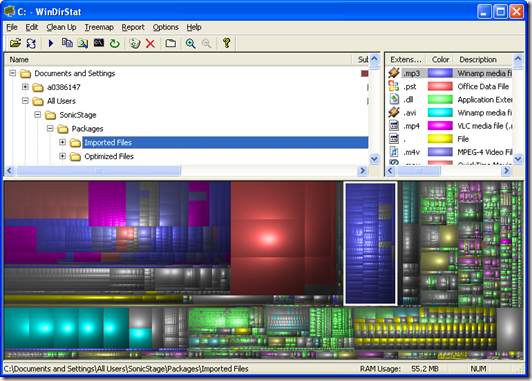Viewport: 532px width, 381px height.
Task: Click the yellow Help question mark icon
Action: click(226, 43)
